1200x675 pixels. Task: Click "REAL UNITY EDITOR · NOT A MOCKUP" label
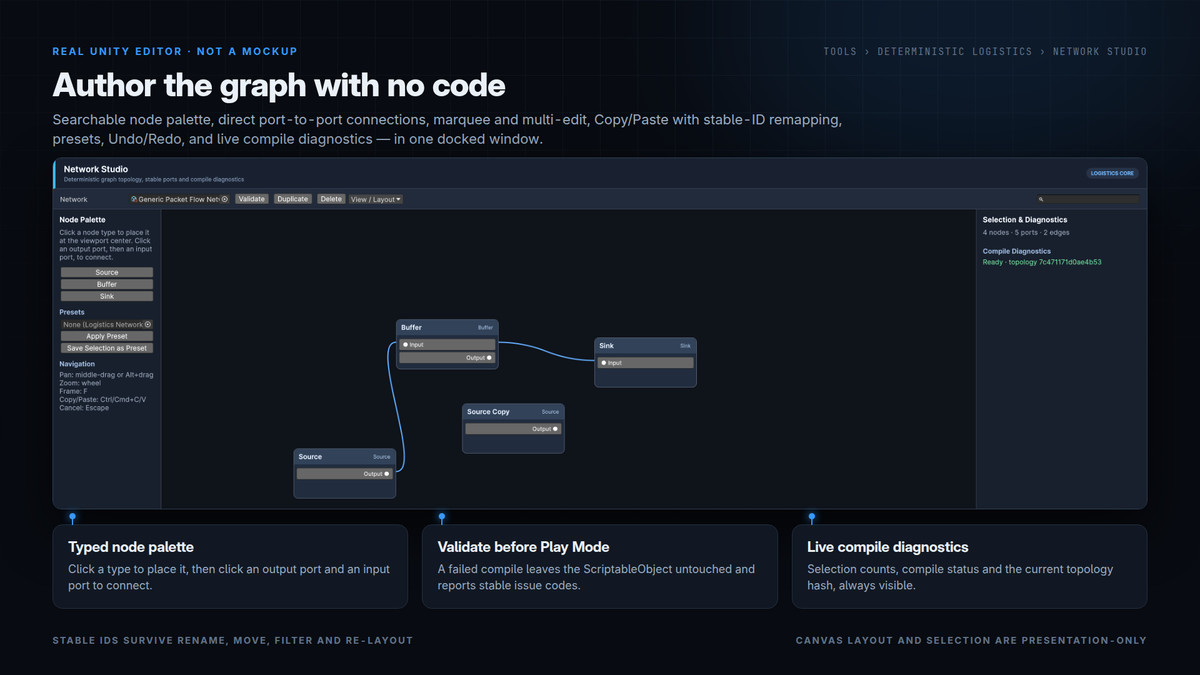coord(175,51)
